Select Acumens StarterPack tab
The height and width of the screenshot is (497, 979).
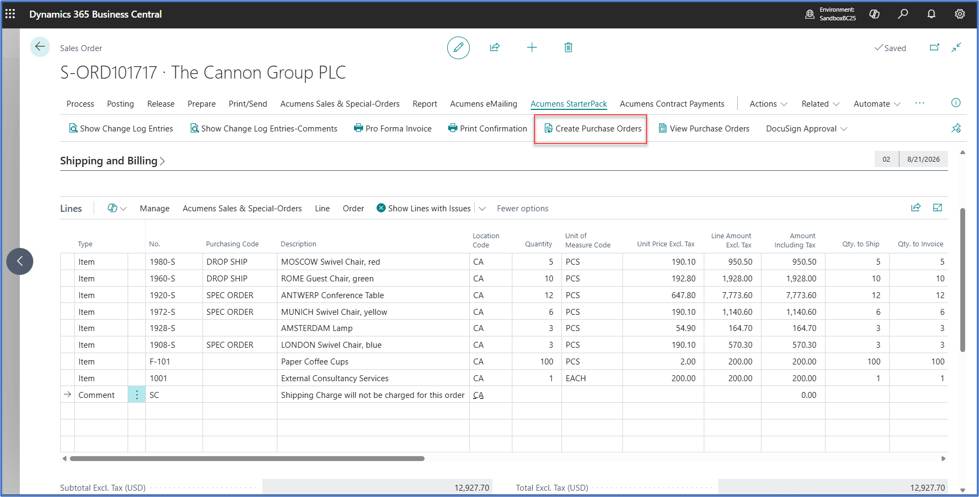[x=569, y=104]
